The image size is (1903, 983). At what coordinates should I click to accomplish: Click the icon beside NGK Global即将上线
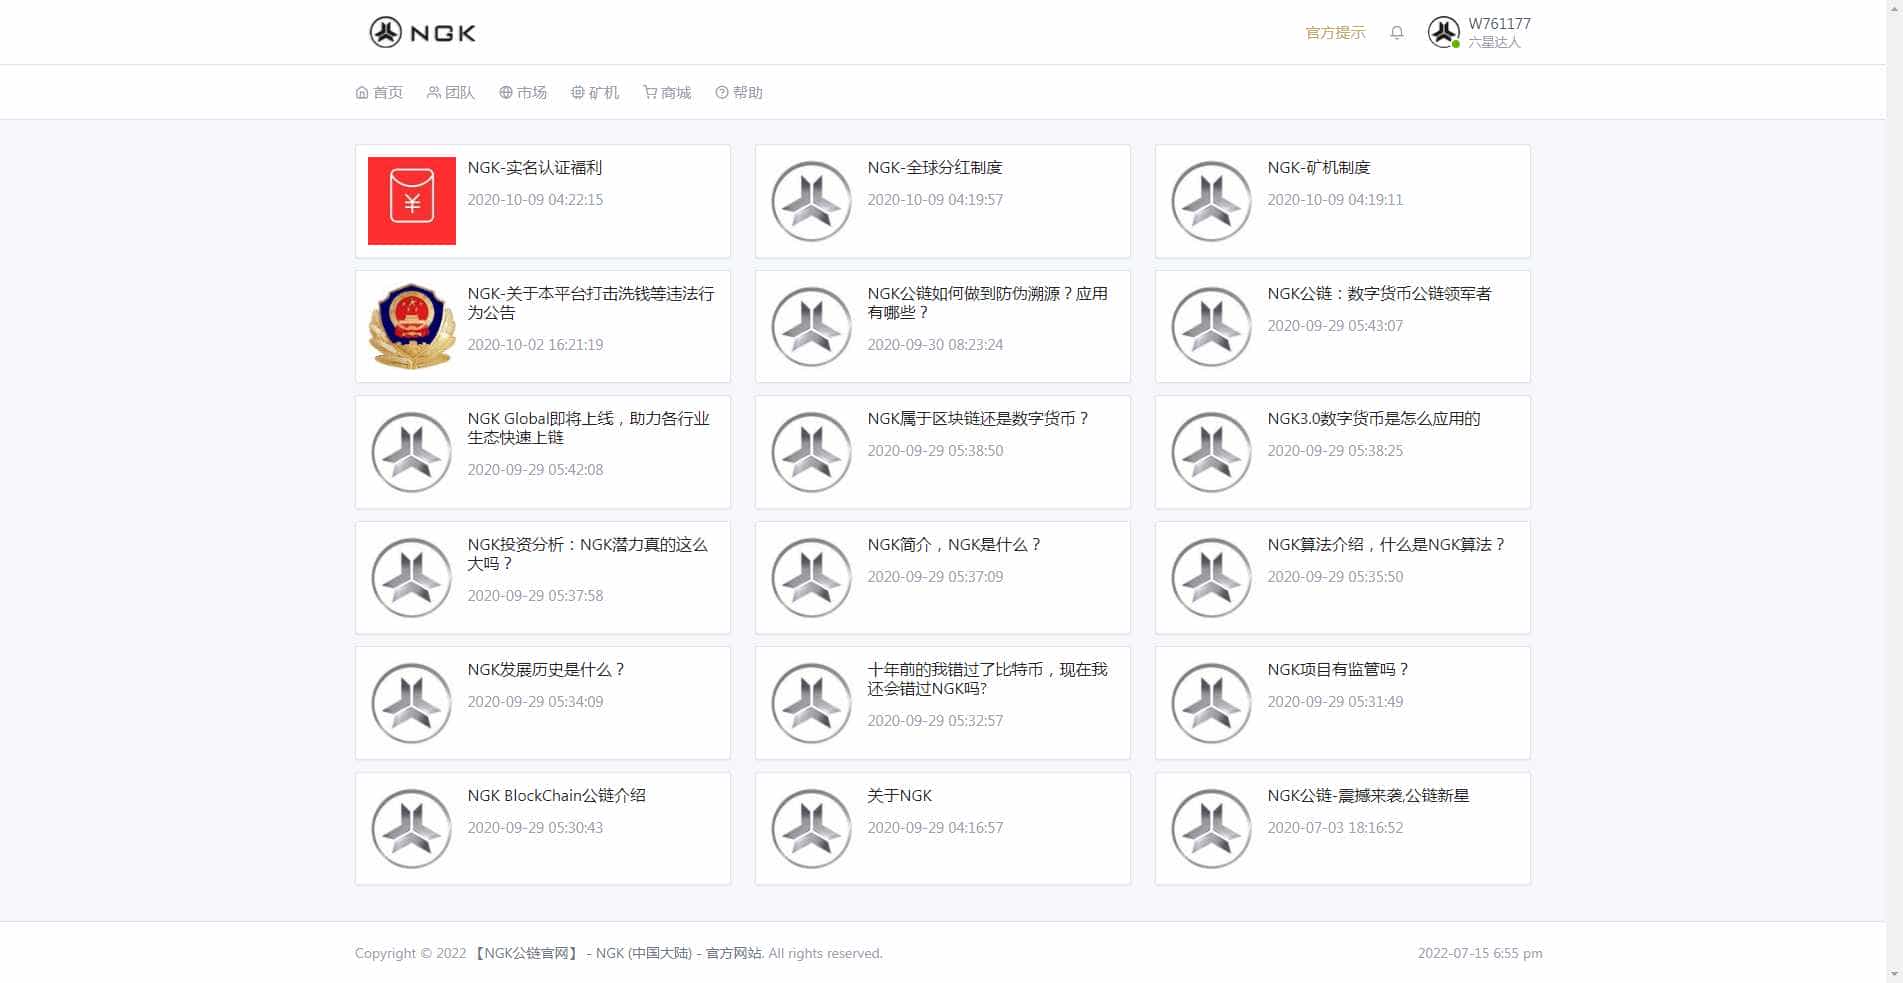click(x=411, y=452)
